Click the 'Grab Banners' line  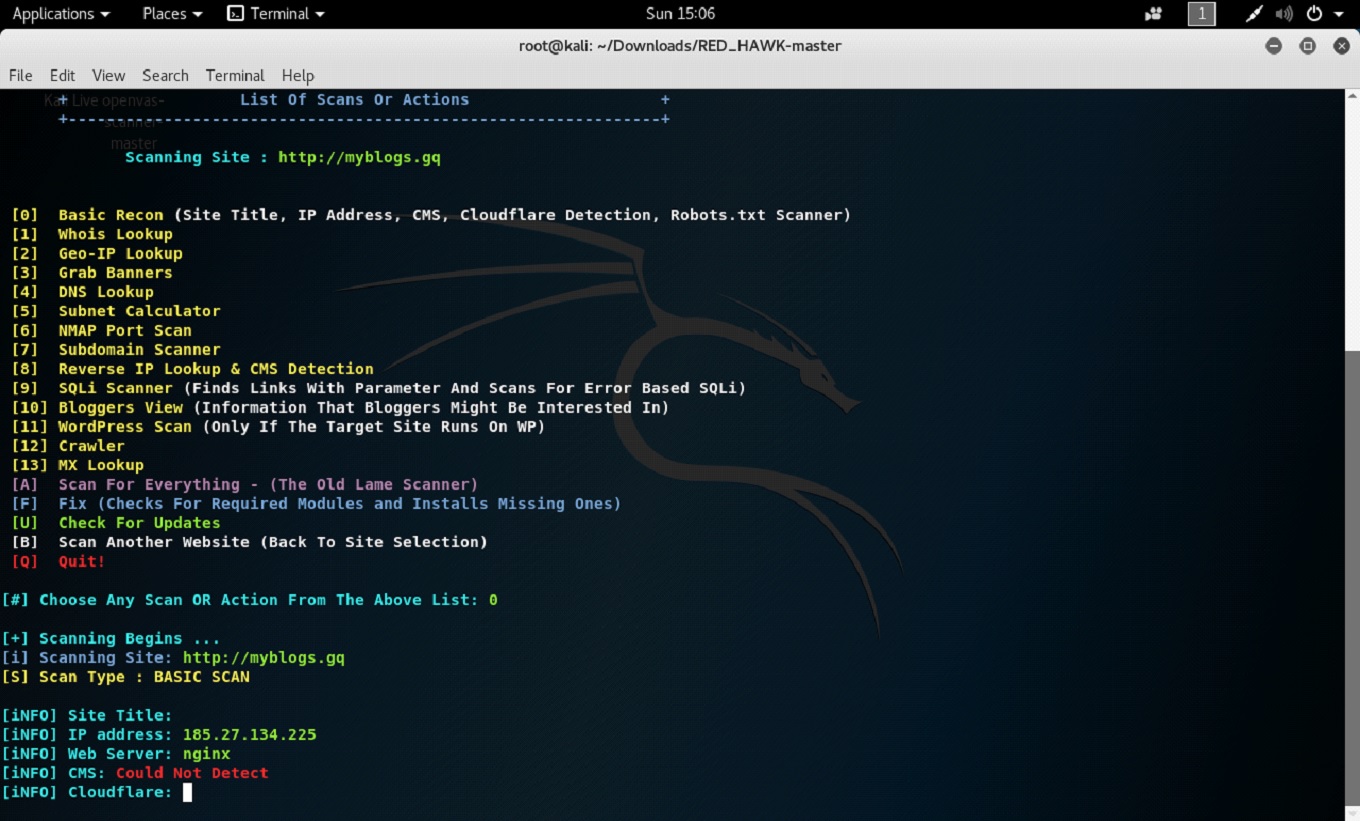92,272
